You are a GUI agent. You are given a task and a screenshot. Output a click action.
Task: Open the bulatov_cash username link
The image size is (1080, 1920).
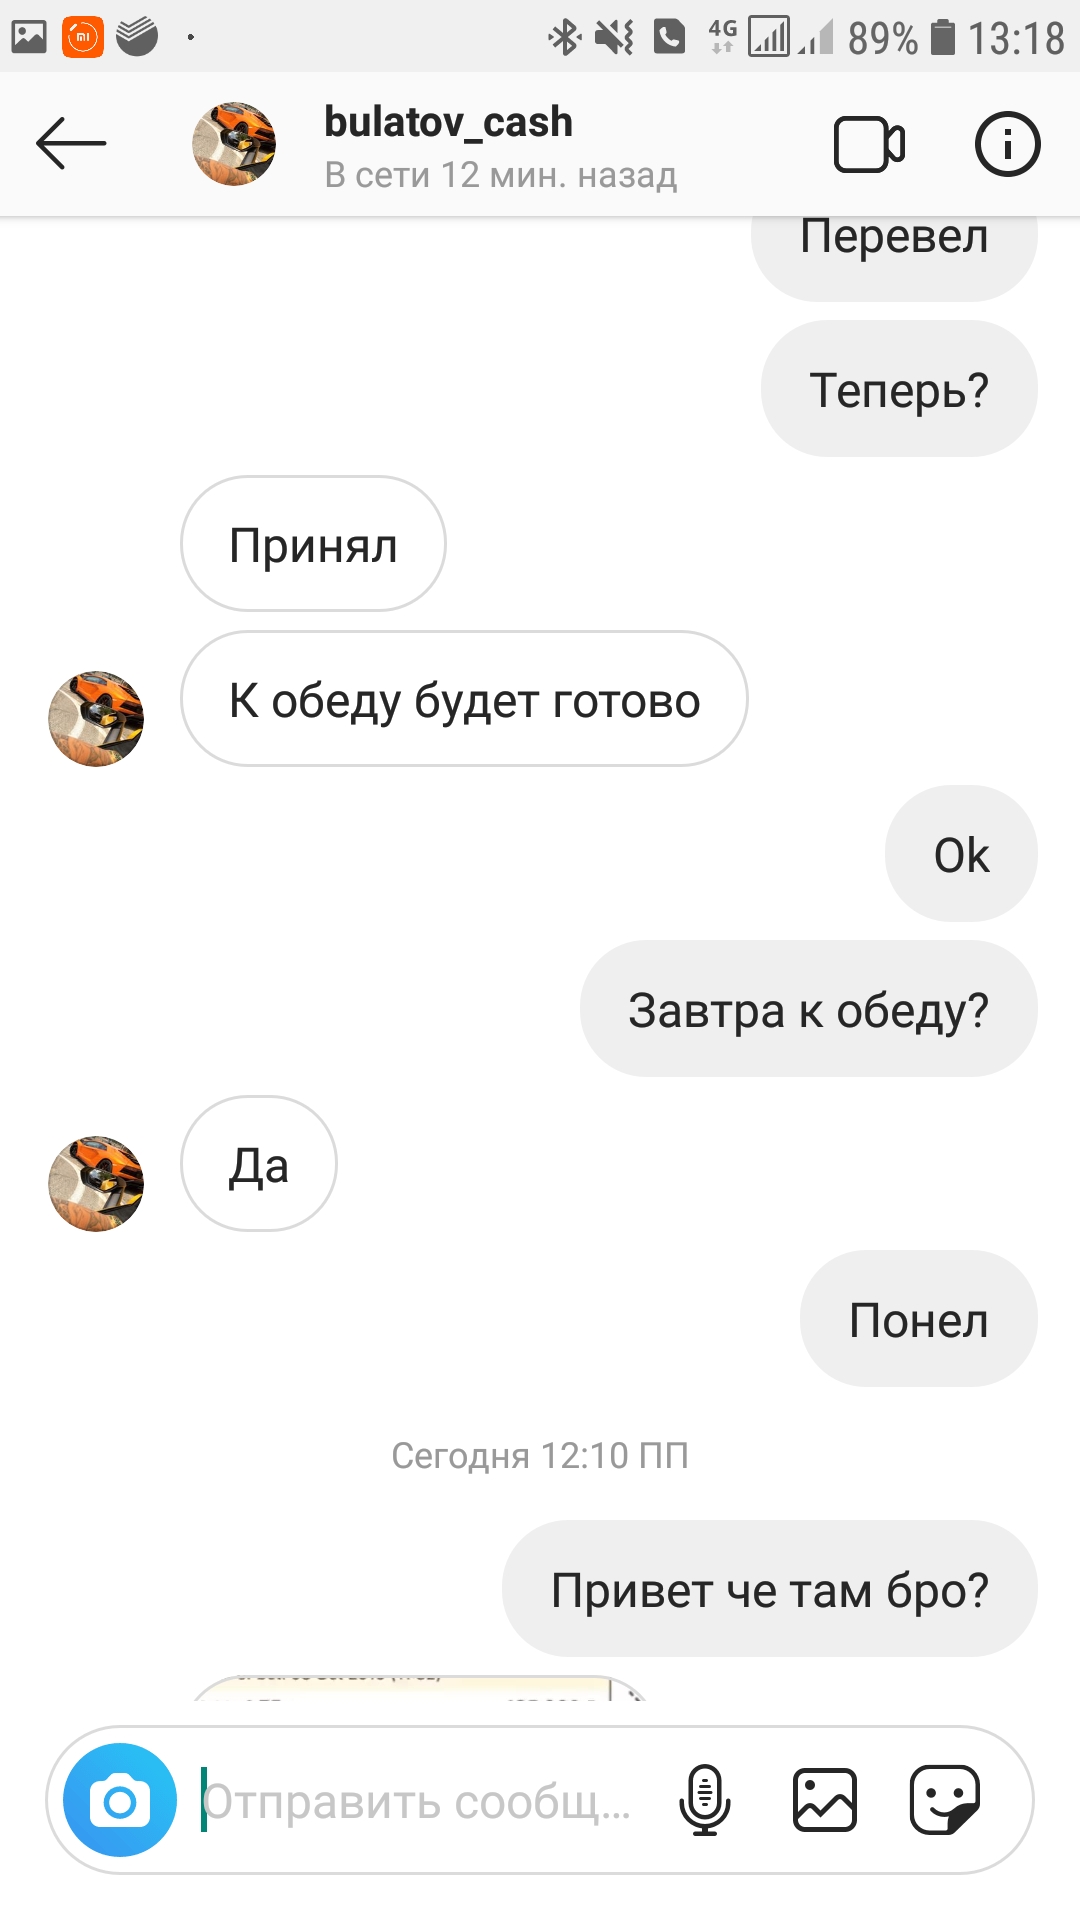pyautogui.click(x=448, y=122)
